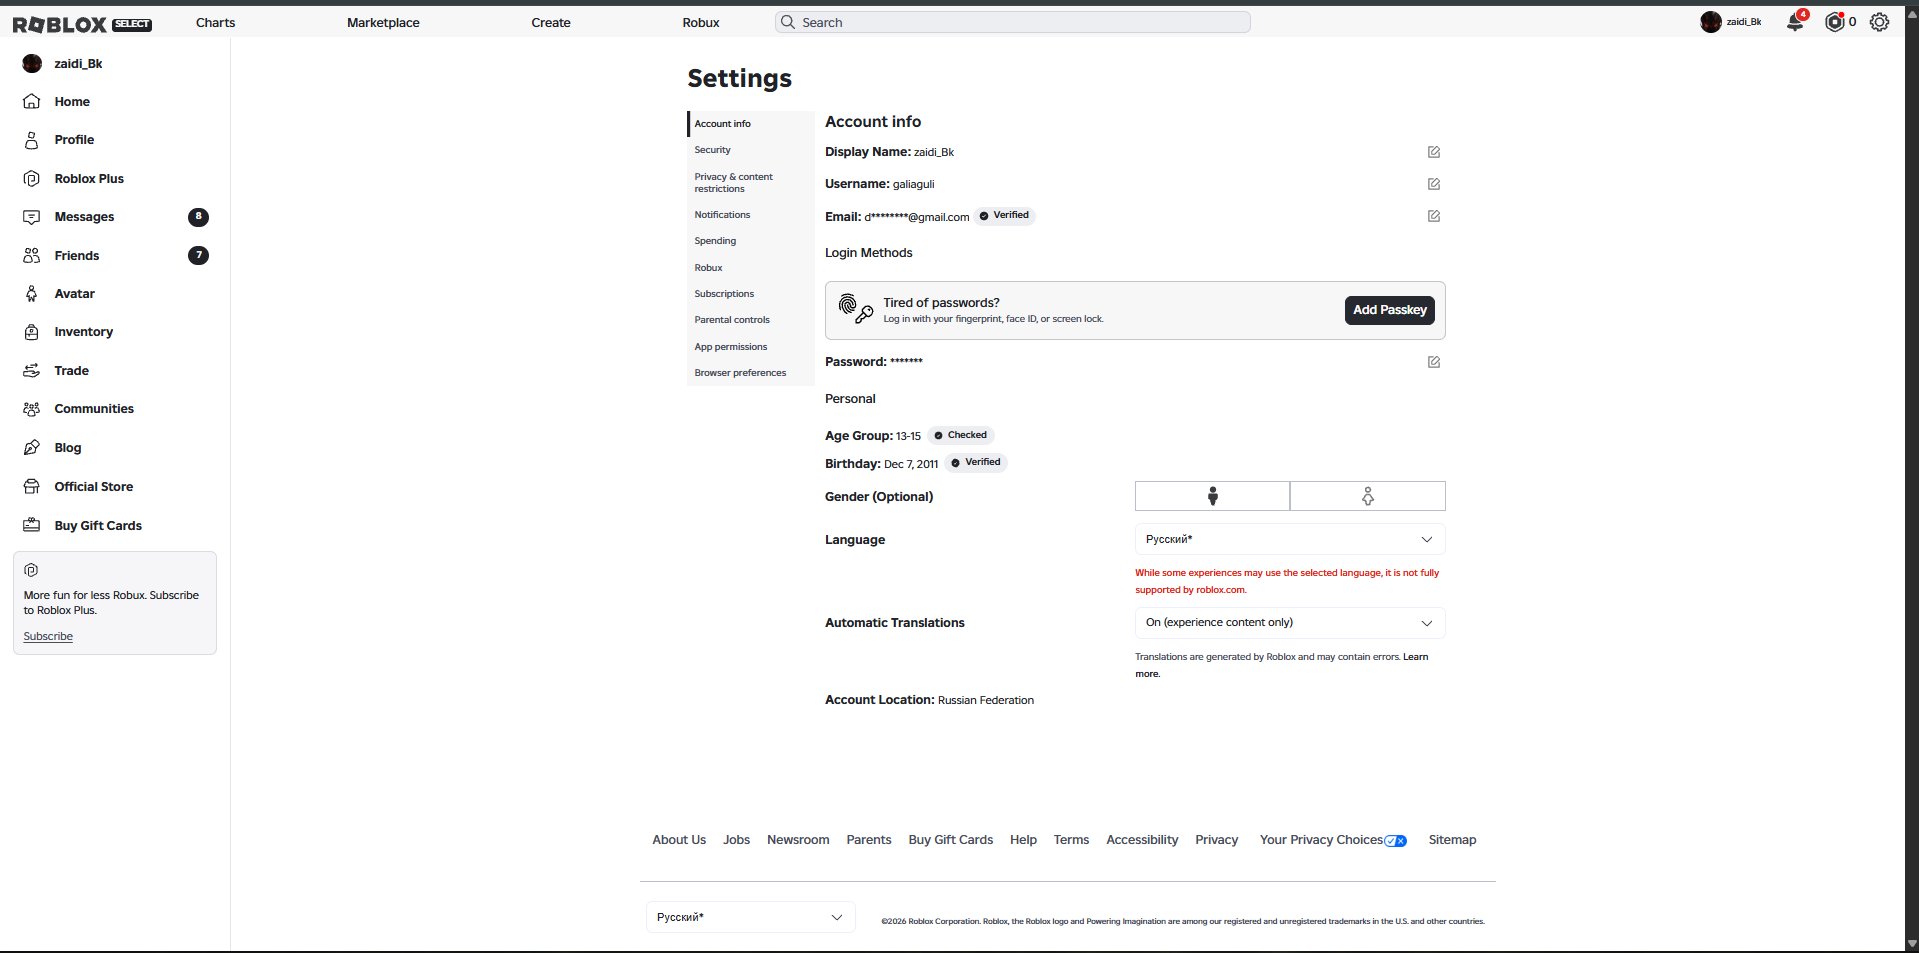The image size is (1919, 953).
Task: Click the Communities sidebar icon
Action: tap(32, 409)
